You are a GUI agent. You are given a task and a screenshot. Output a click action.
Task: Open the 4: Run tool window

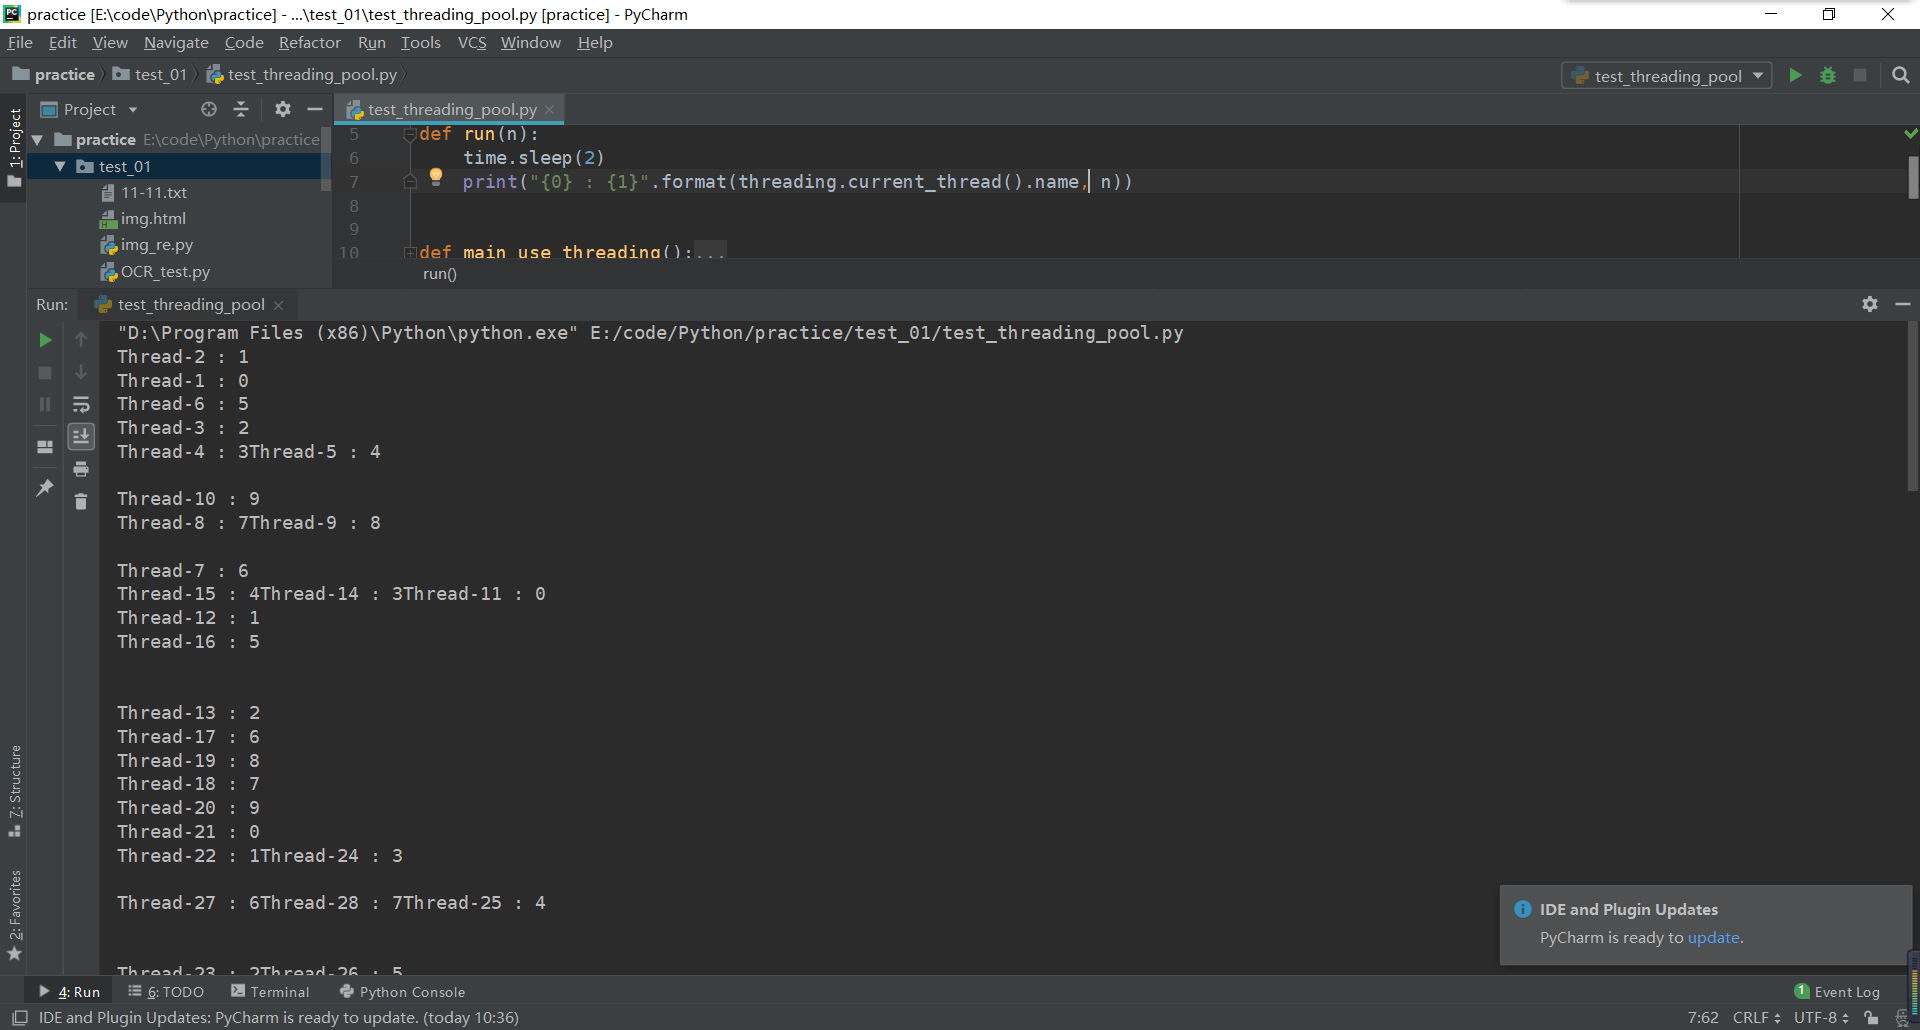70,992
